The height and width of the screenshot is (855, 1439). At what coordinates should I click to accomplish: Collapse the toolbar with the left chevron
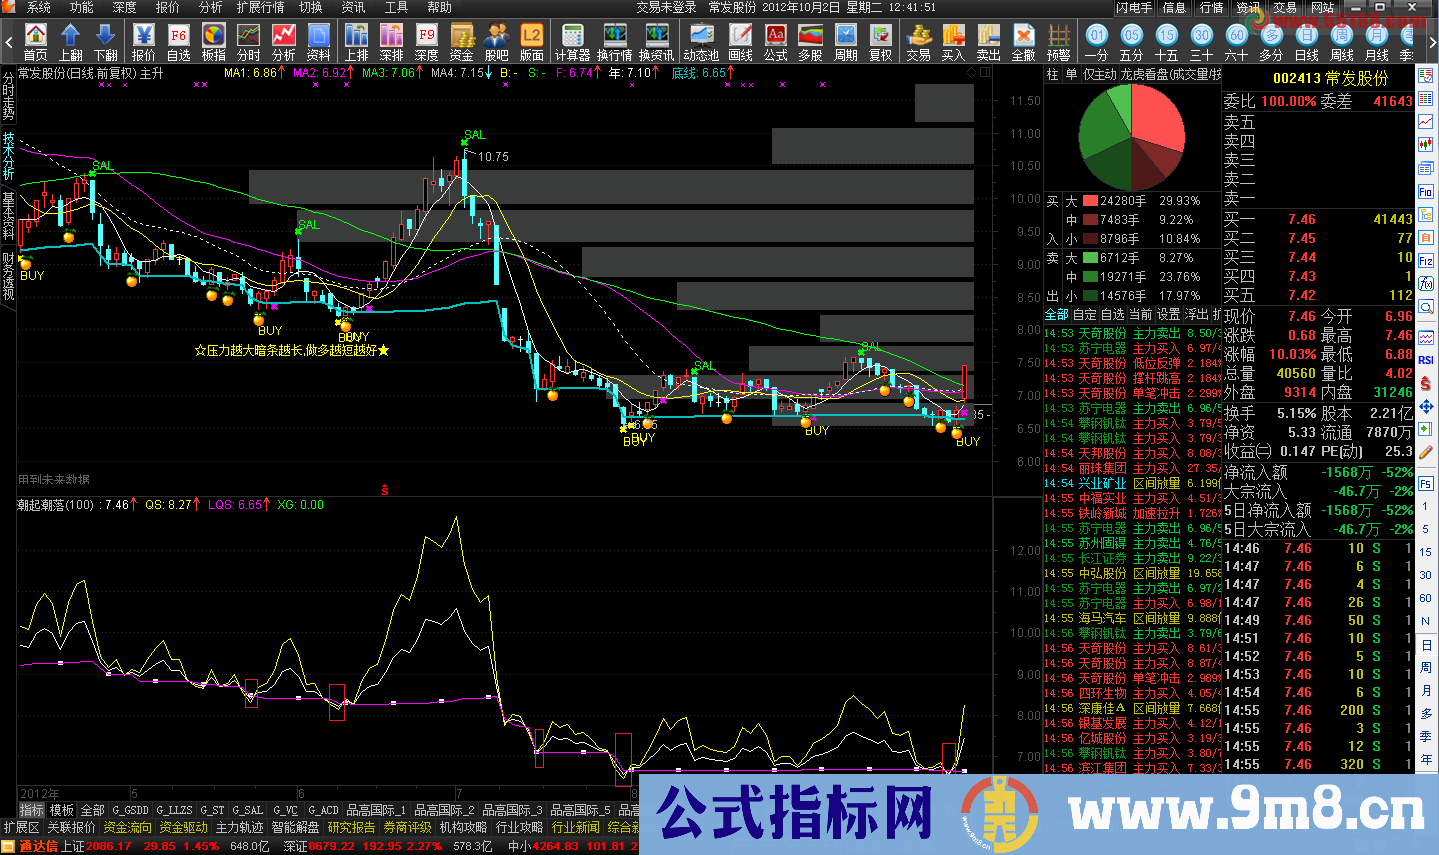click(8, 42)
